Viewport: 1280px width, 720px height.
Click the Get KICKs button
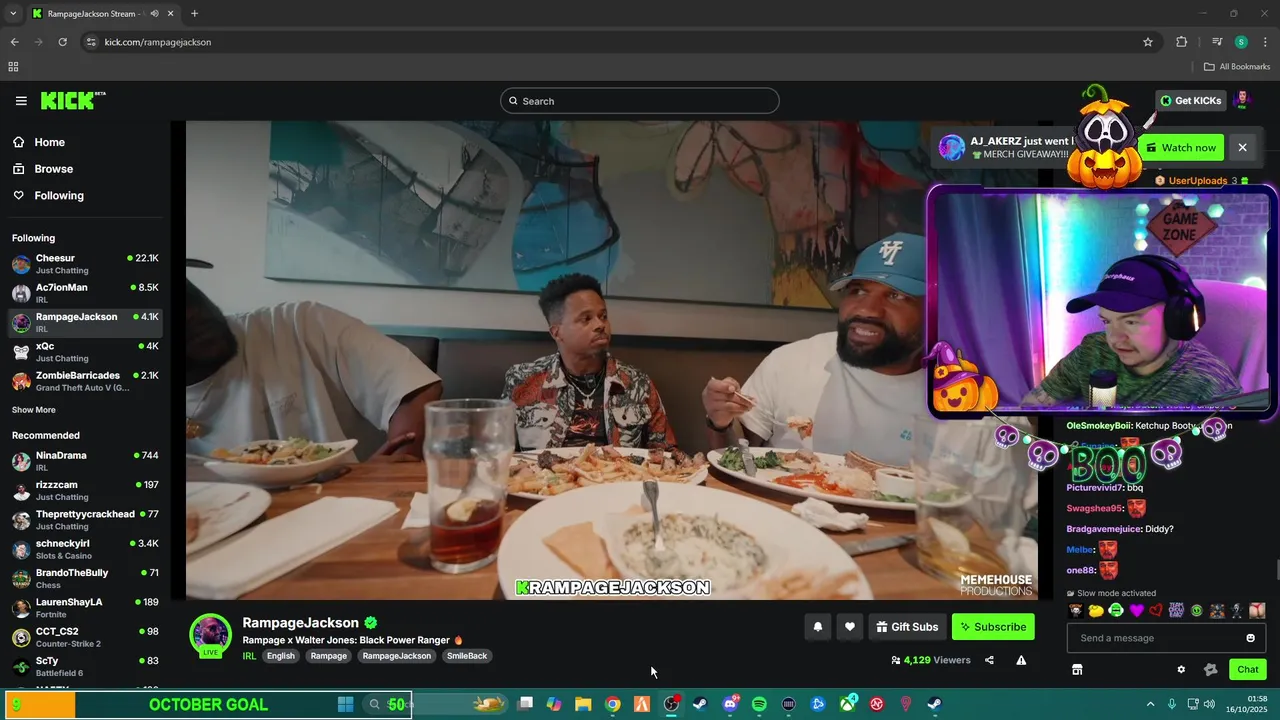pyautogui.click(x=1190, y=101)
